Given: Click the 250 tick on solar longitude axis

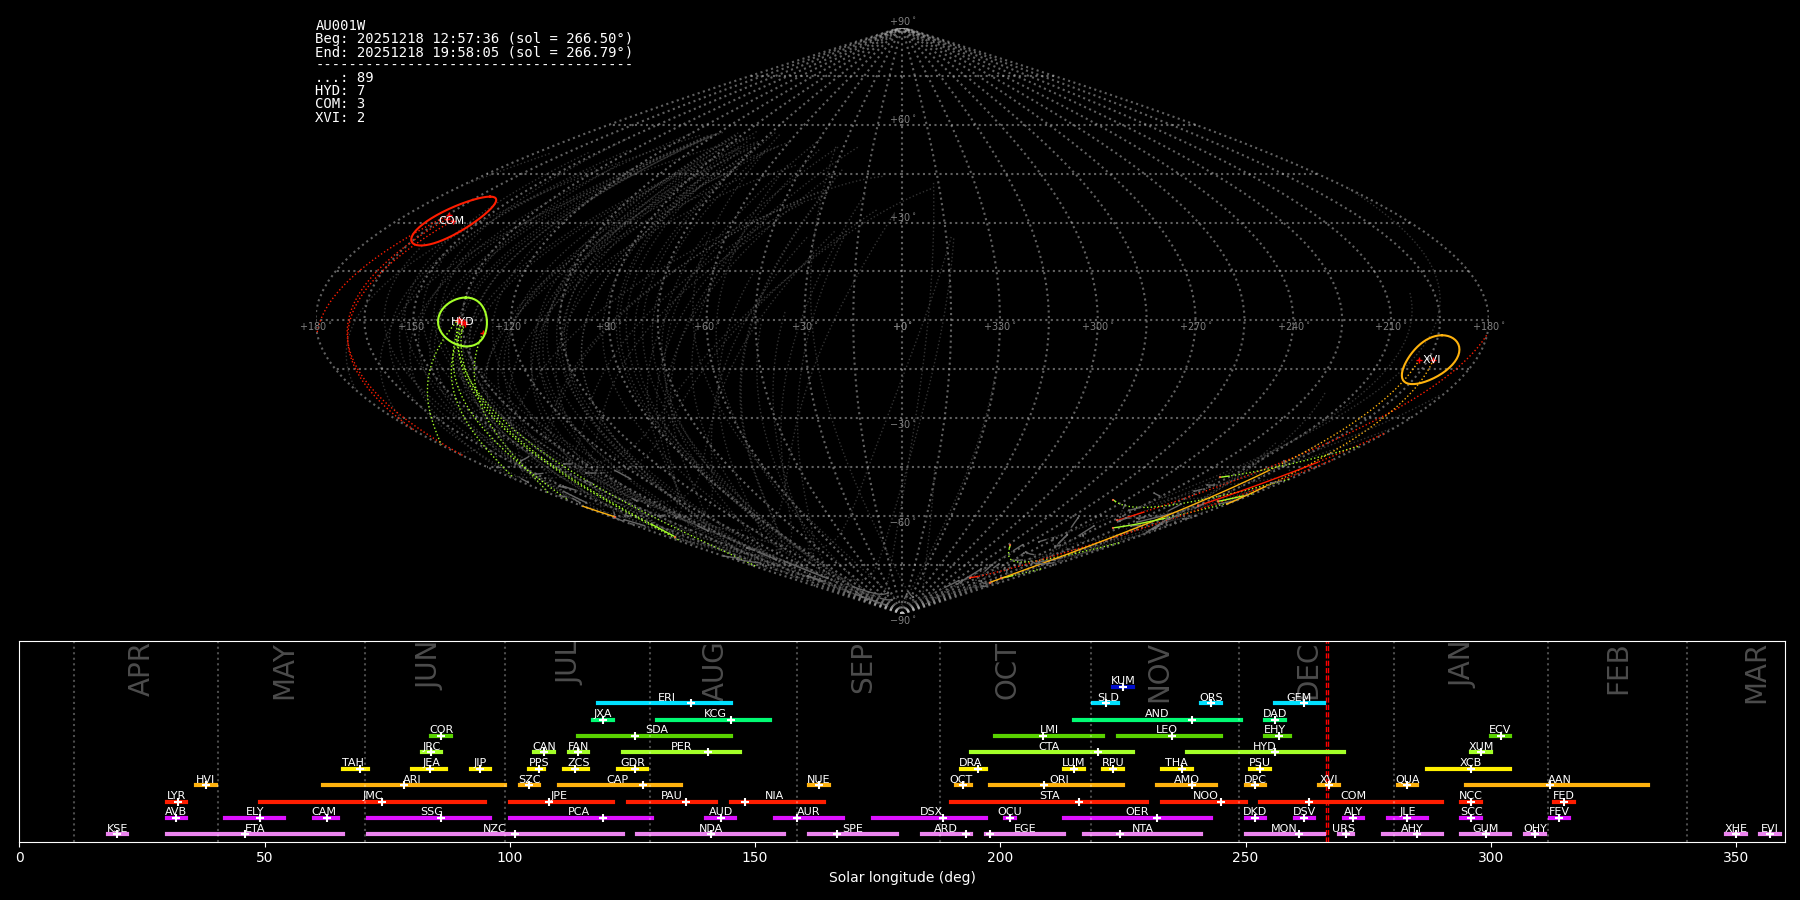Looking at the screenshot, I should [1245, 857].
